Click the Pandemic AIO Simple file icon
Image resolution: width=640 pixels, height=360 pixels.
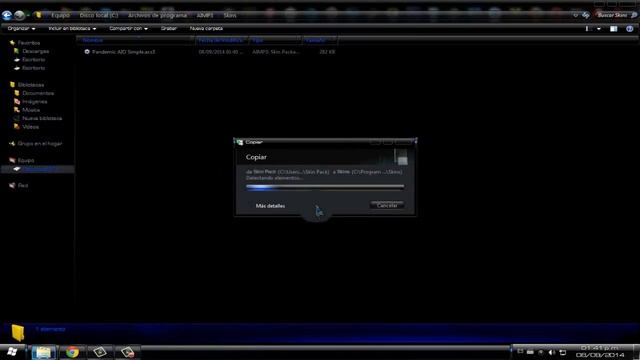tap(87, 52)
